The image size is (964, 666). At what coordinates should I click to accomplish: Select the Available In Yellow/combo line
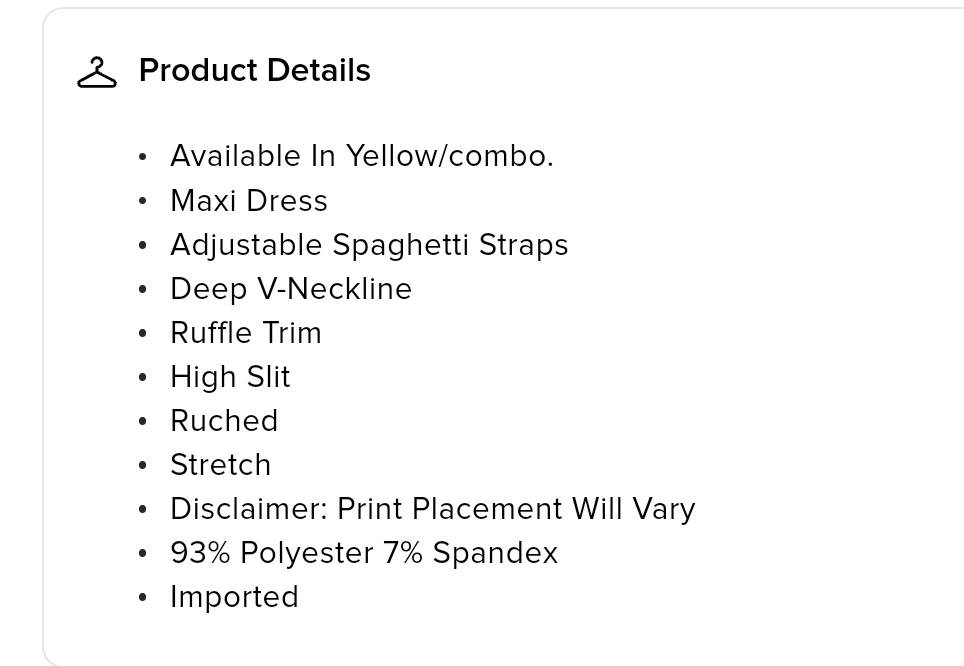[x=362, y=156]
